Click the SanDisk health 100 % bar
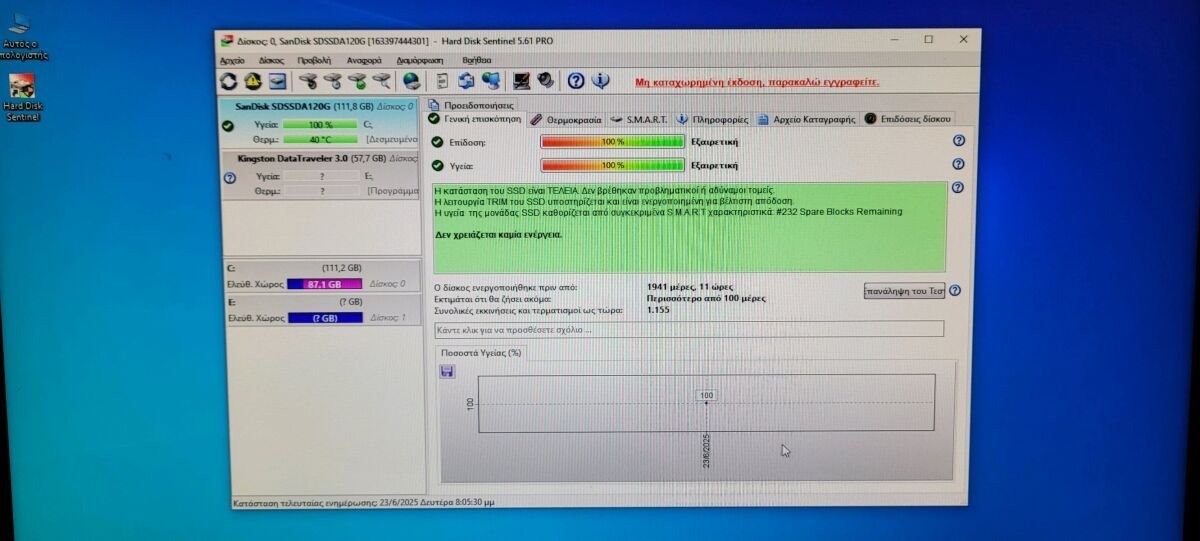 (x=320, y=125)
